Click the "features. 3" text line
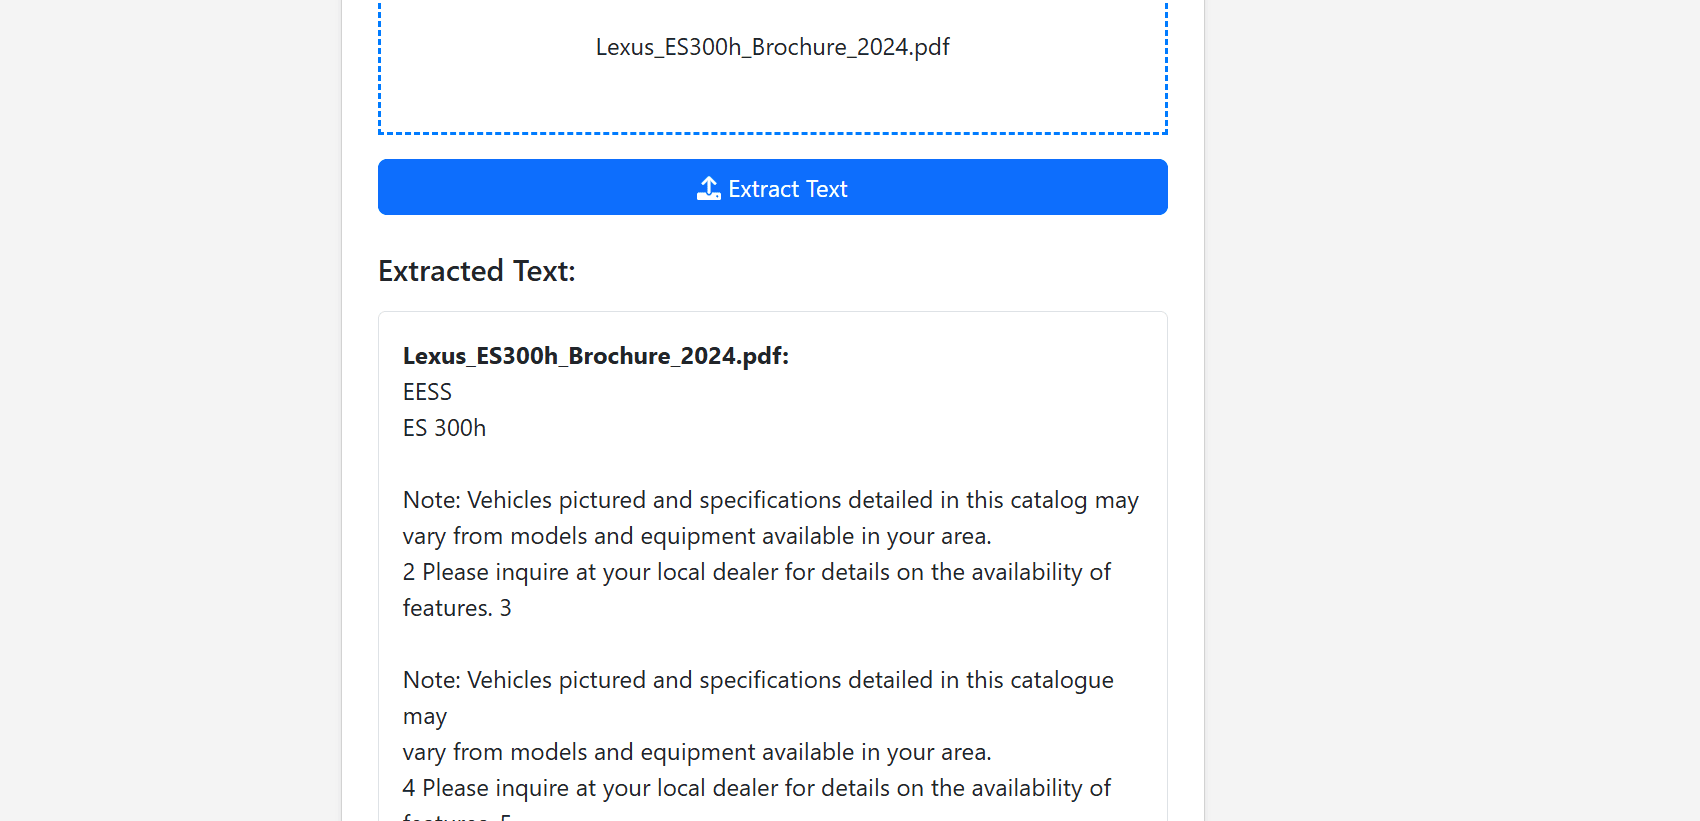1700x821 pixels. (456, 608)
